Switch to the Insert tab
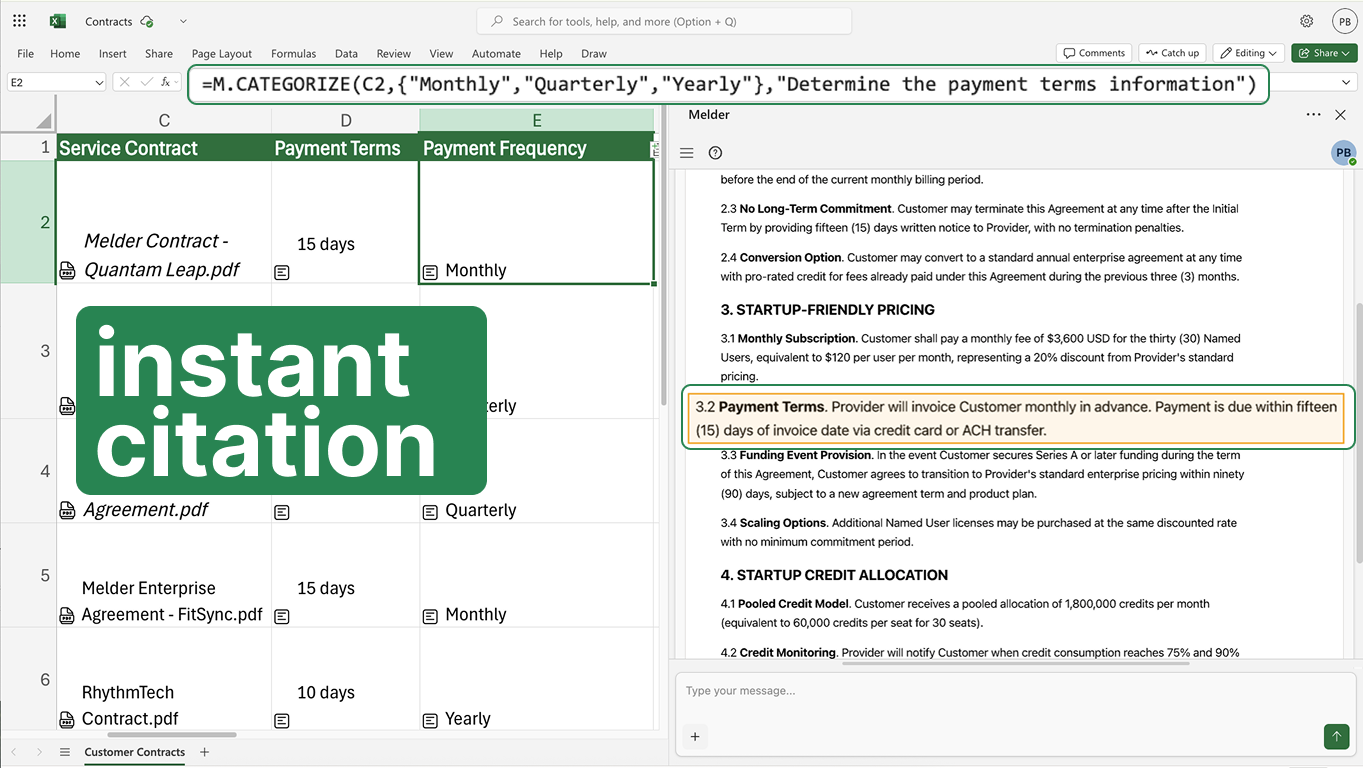1366x768 pixels. click(x=113, y=54)
